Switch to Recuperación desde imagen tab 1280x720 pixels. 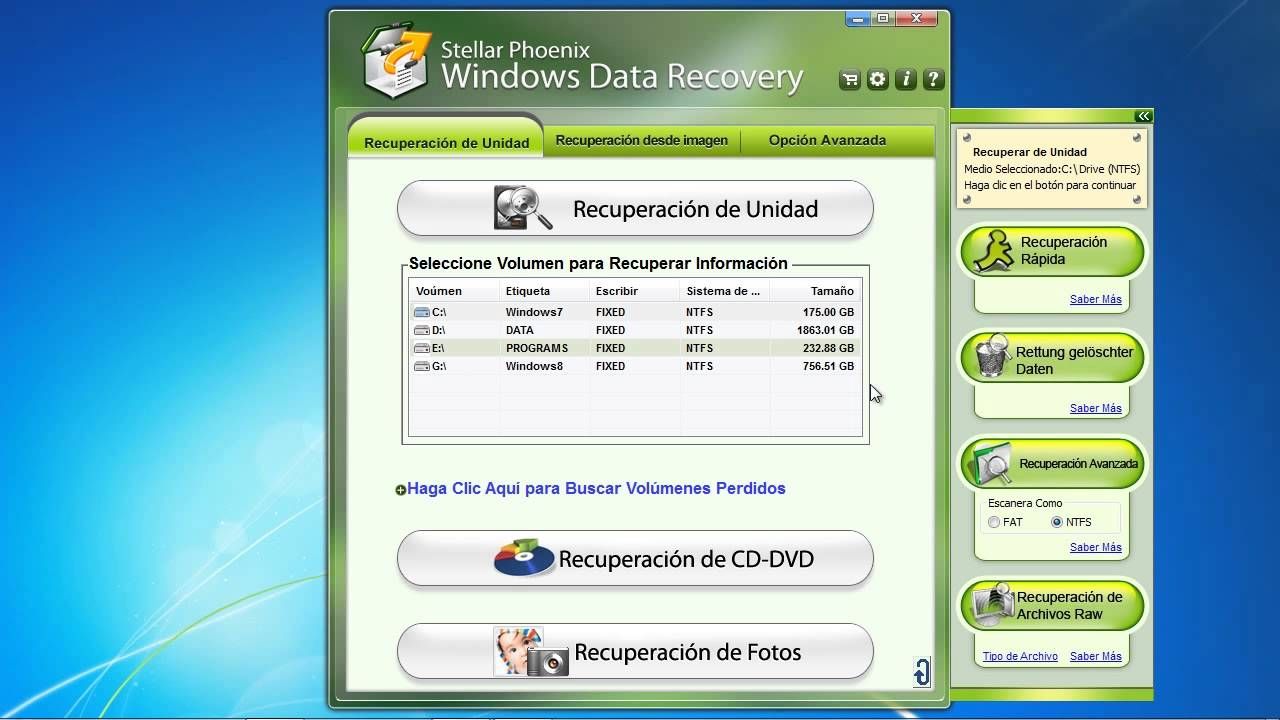[x=641, y=141]
